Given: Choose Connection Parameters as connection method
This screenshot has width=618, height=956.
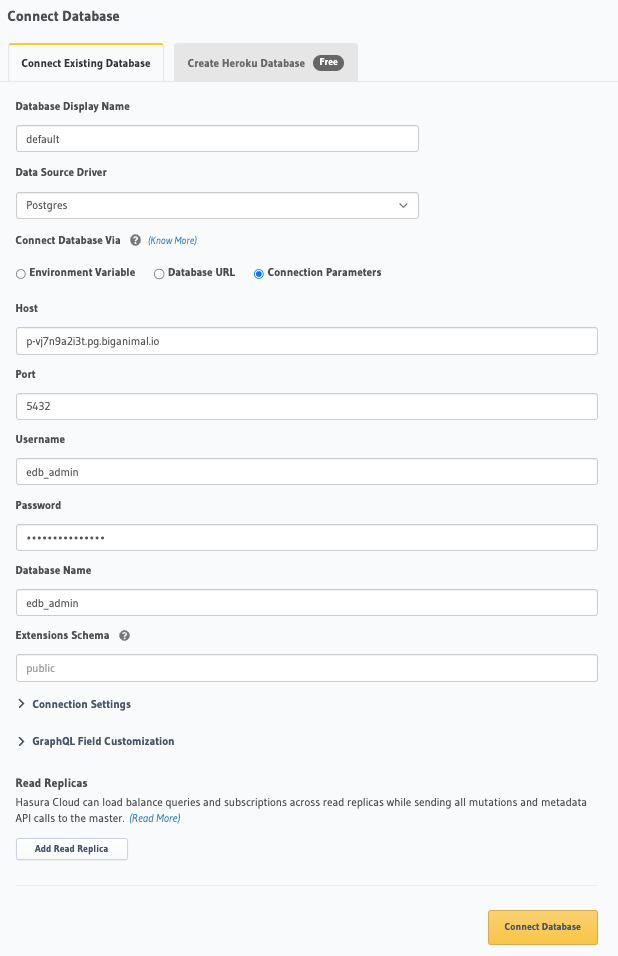Looking at the screenshot, I should (x=258, y=272).
